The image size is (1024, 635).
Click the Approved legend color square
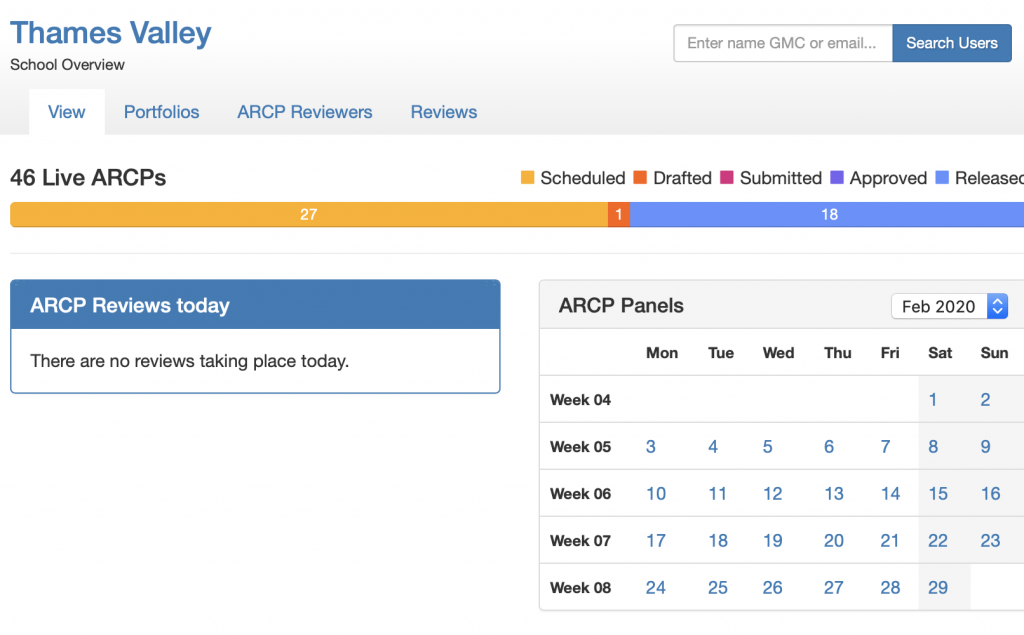point(837,178)
